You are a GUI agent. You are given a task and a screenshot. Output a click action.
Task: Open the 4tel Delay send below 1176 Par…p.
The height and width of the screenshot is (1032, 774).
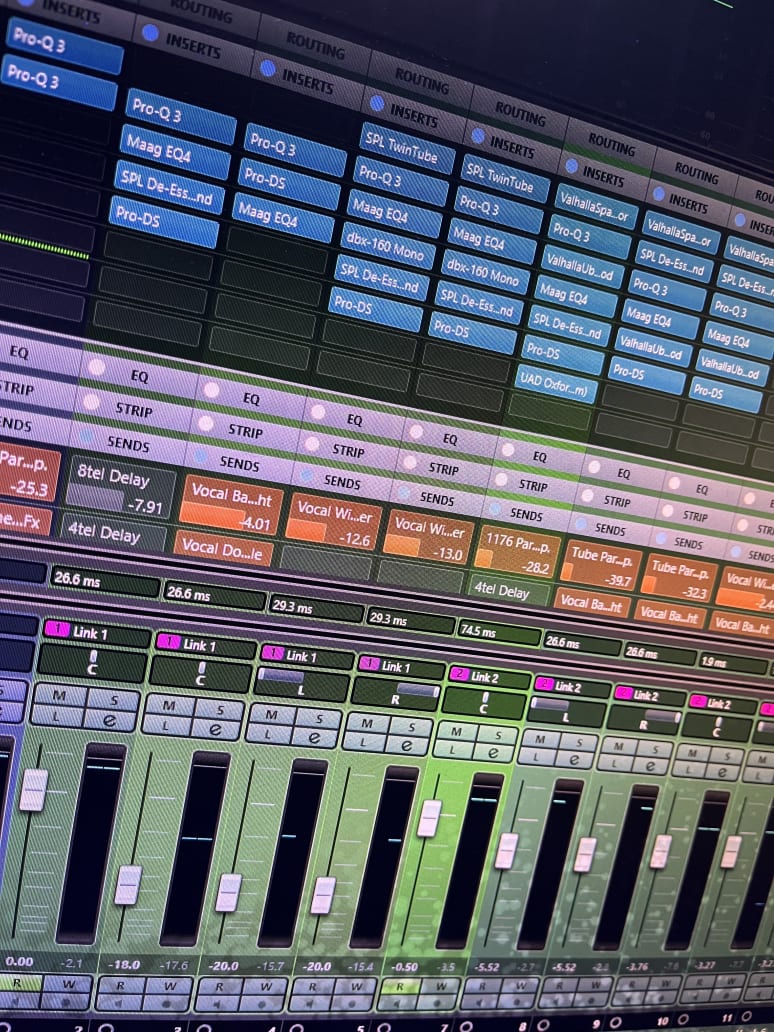click(510, 590)
